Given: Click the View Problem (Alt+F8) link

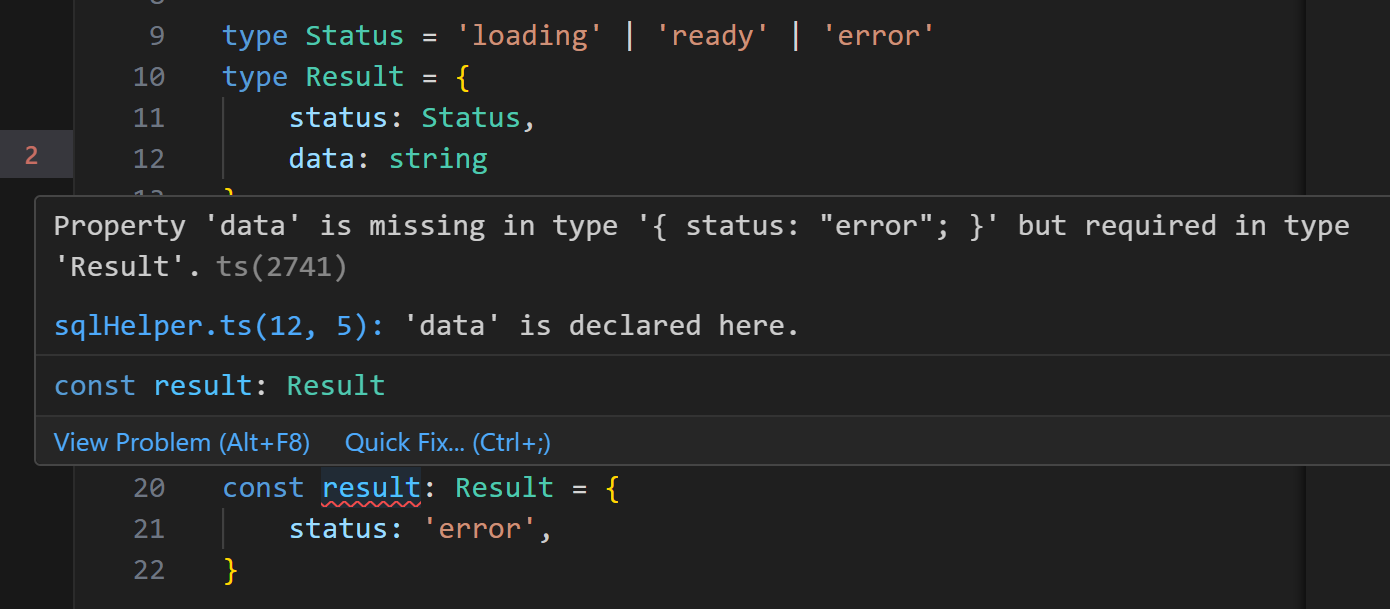Looking at the screenshot, I should coord(182,442).
